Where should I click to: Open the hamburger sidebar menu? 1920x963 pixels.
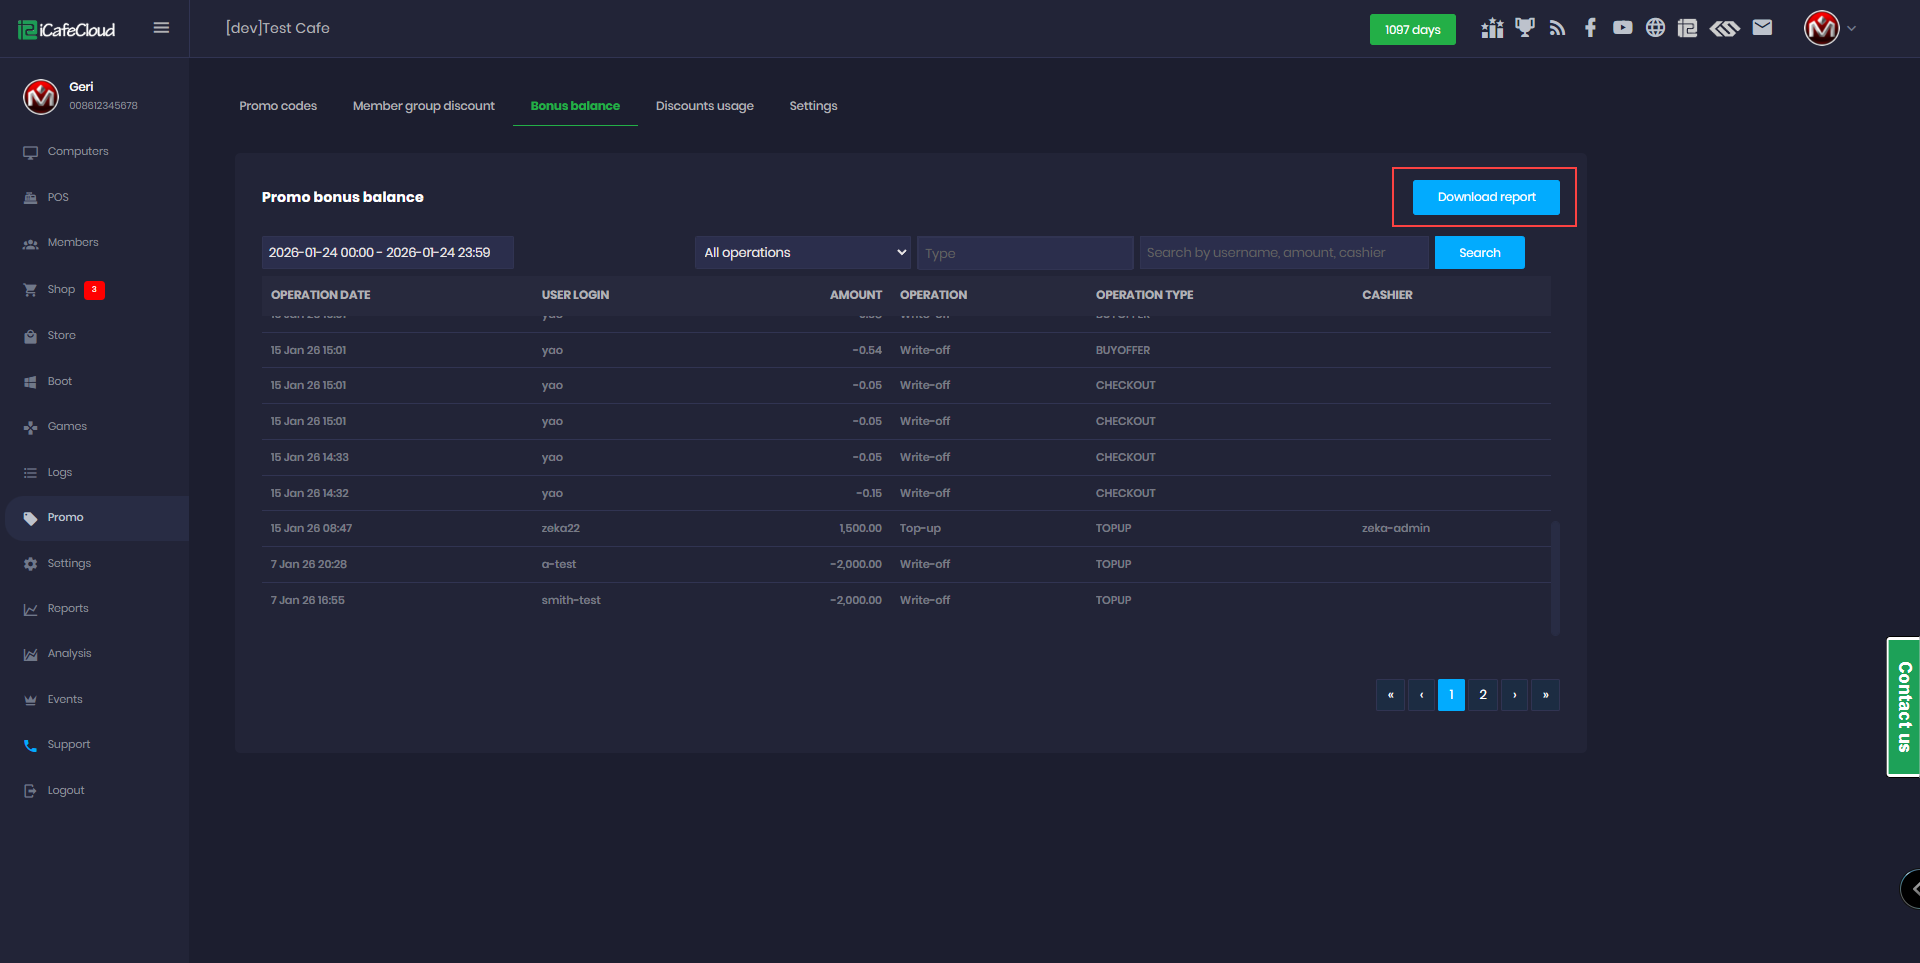(x=161, y=28)
